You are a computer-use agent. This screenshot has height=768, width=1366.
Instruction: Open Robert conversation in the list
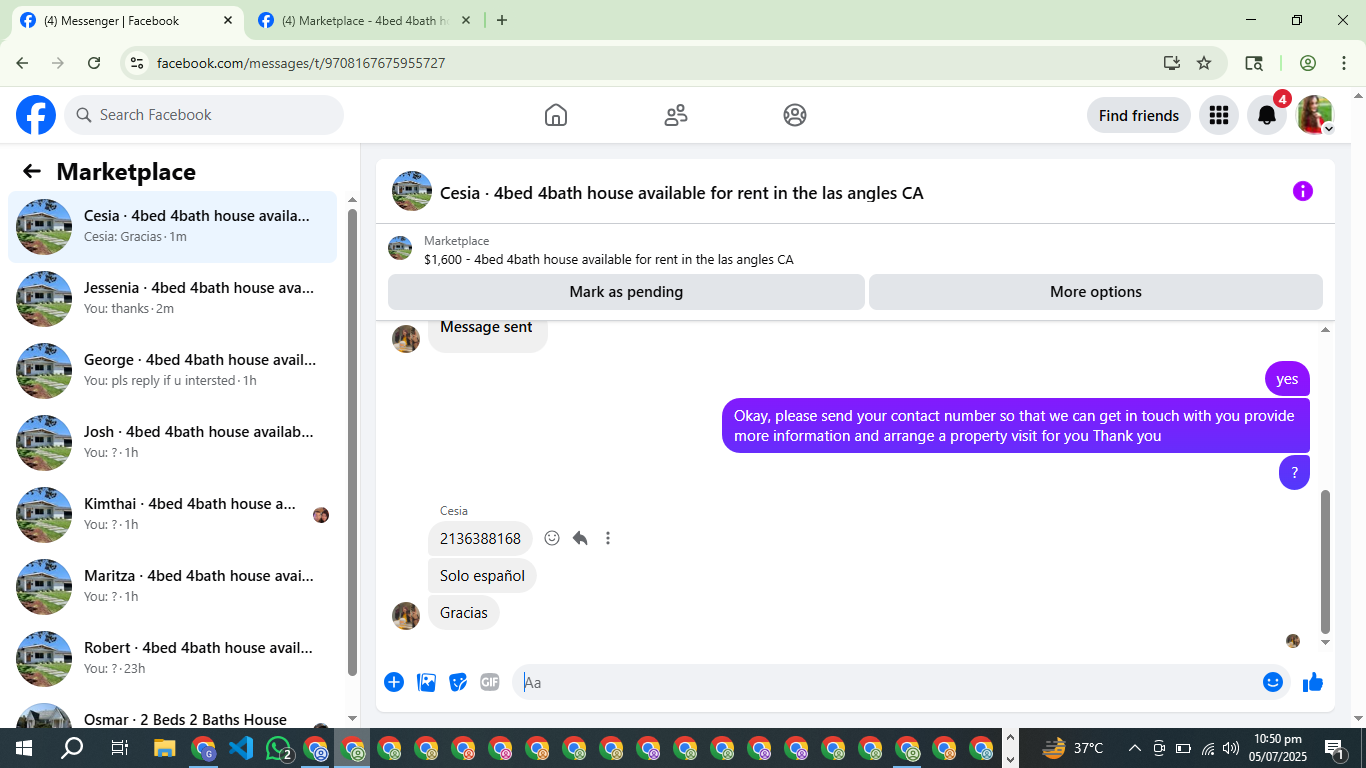tap(172, 659)
